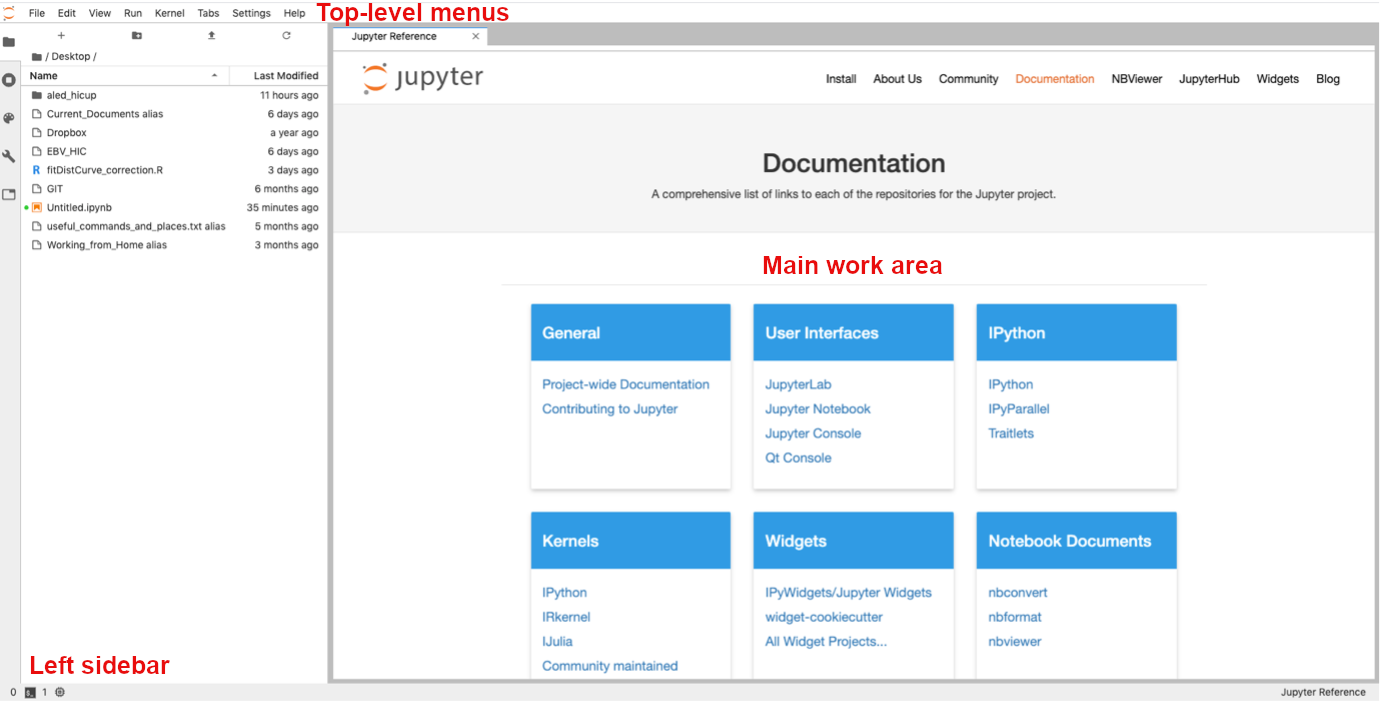Open the View menu
The image size is (1384, 705).
pyautogui.click(x=100, y=14)
